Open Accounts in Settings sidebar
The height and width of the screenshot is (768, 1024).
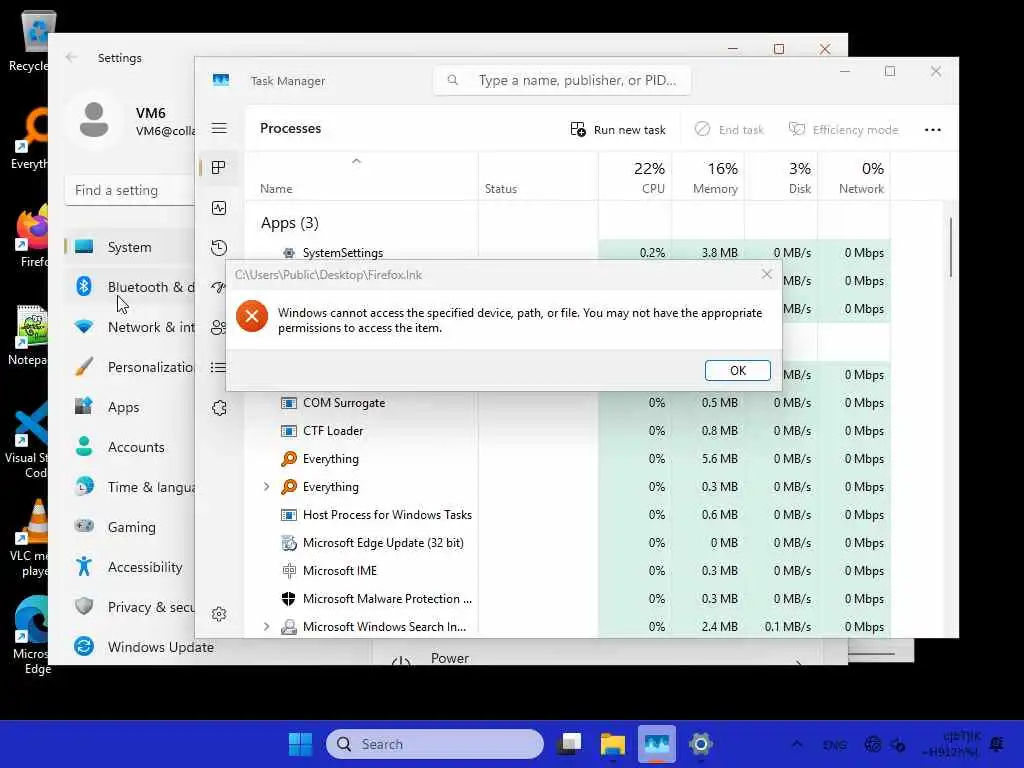coord(129,447)
